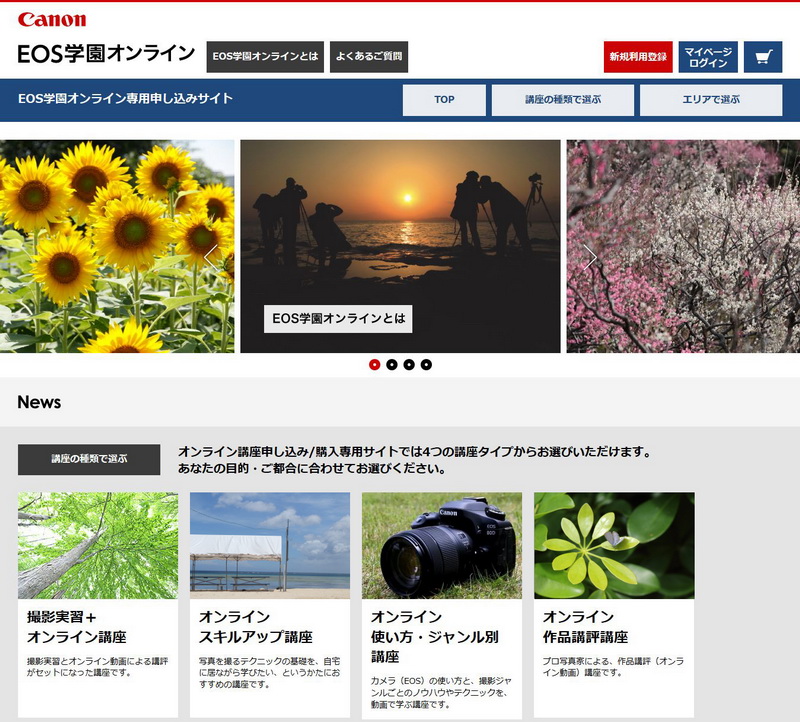Open よくあるご質問 page

[x=369, y=57]
